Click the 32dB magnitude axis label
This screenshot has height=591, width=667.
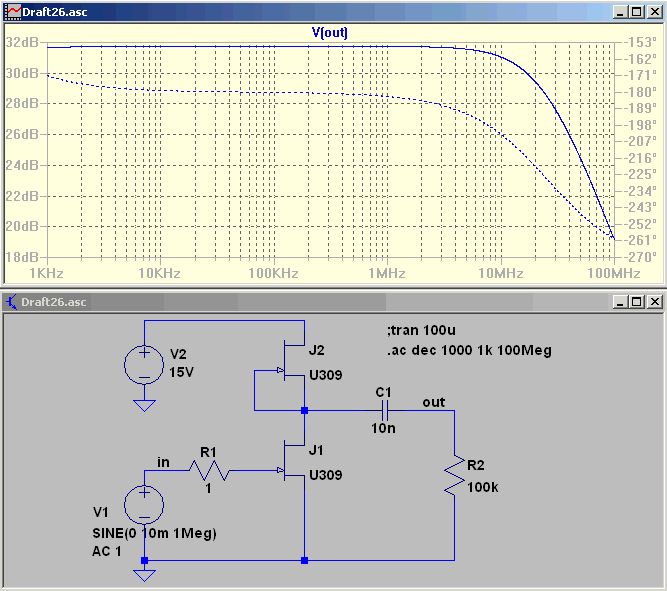22,43
